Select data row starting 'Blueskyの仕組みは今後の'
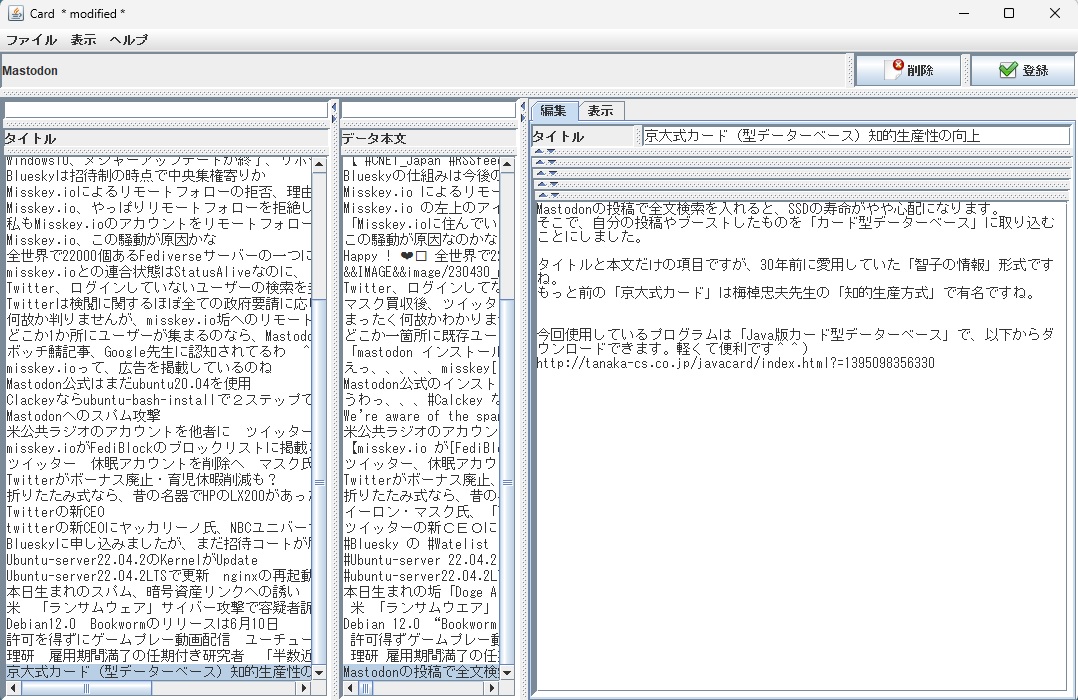 click(421, 176)
